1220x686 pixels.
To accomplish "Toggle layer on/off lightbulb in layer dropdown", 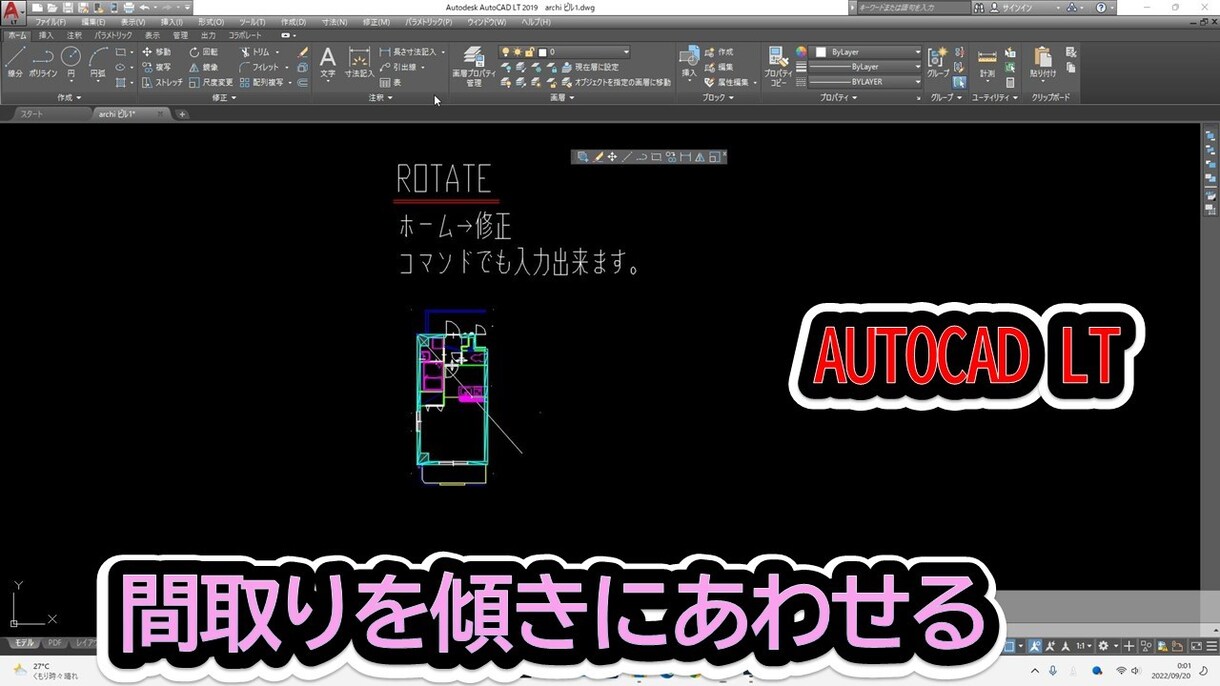I will 506,52.
